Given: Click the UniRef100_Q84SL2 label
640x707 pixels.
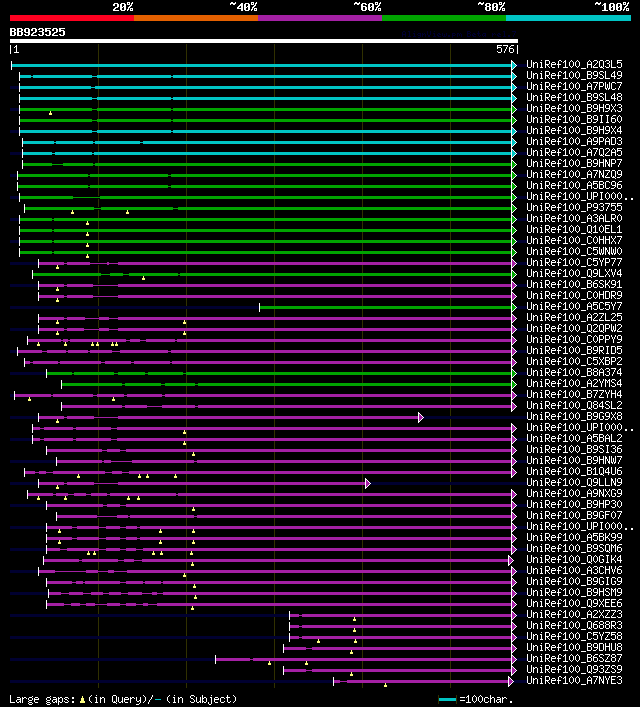Looking at the screenshot, I should (574, 405).
